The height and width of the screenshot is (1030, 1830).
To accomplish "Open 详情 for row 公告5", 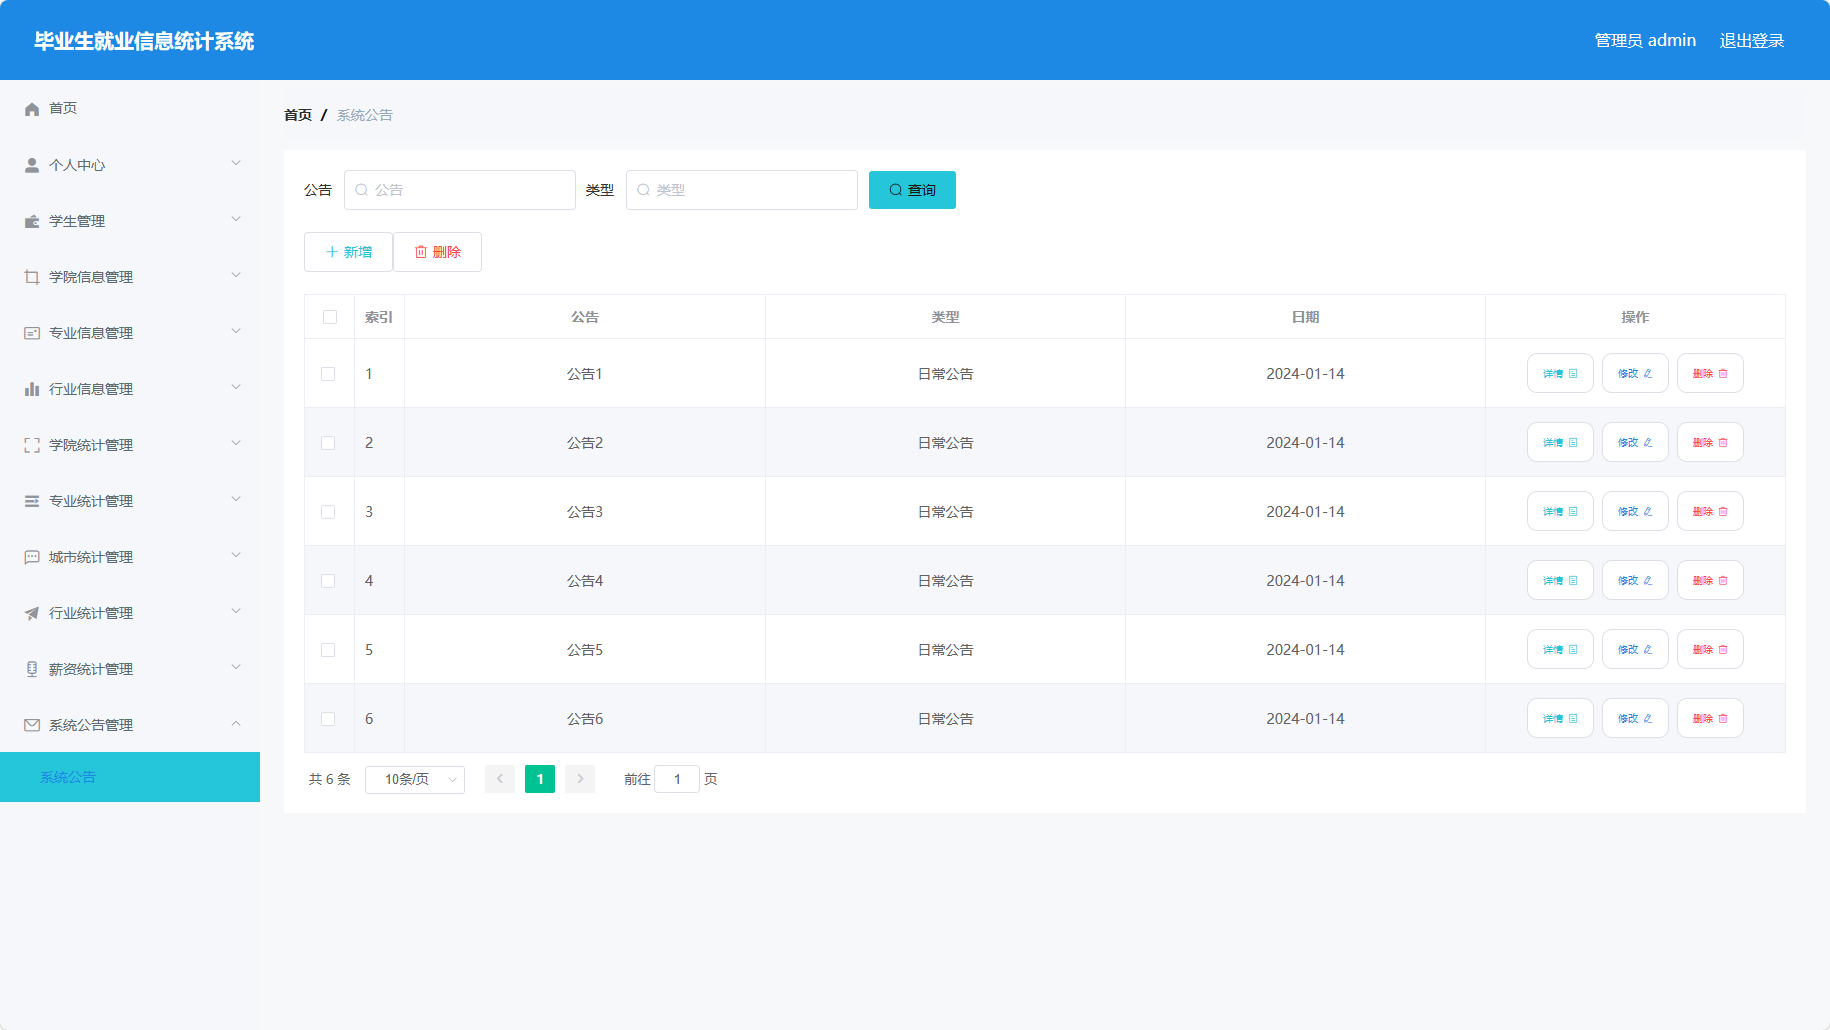I will (1560, 649).
